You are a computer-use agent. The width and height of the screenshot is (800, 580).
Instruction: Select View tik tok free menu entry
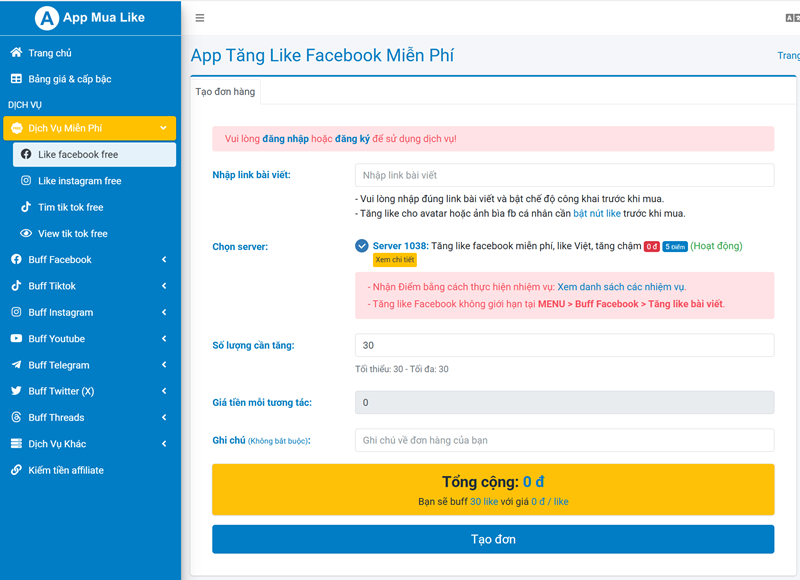tap(94, 234)
